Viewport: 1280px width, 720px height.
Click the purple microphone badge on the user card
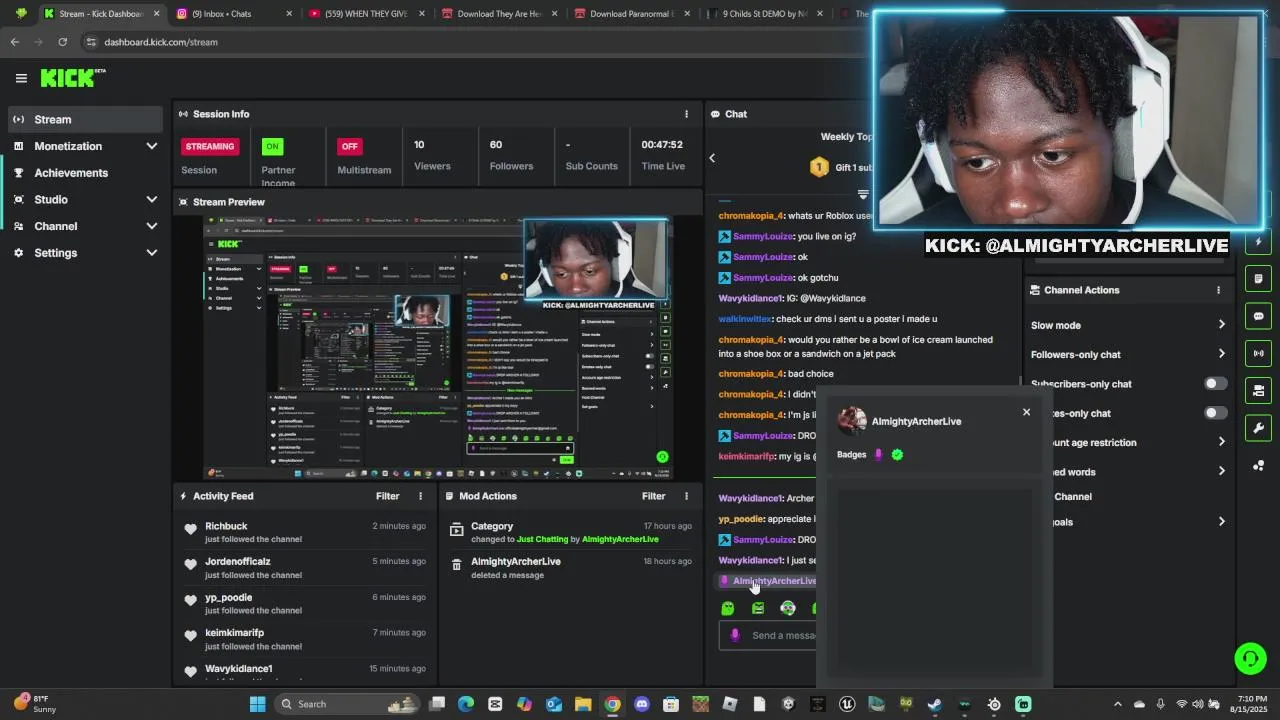coord(878,455)
